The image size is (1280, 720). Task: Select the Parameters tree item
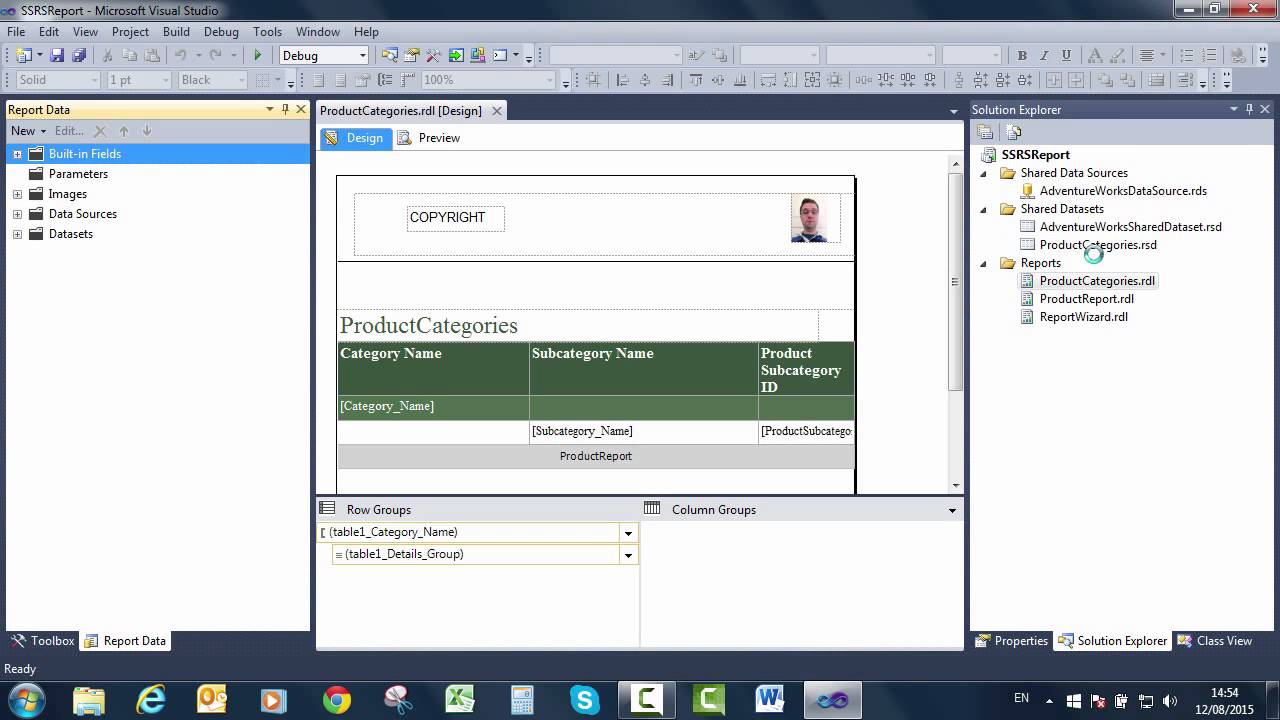(78, 174)
